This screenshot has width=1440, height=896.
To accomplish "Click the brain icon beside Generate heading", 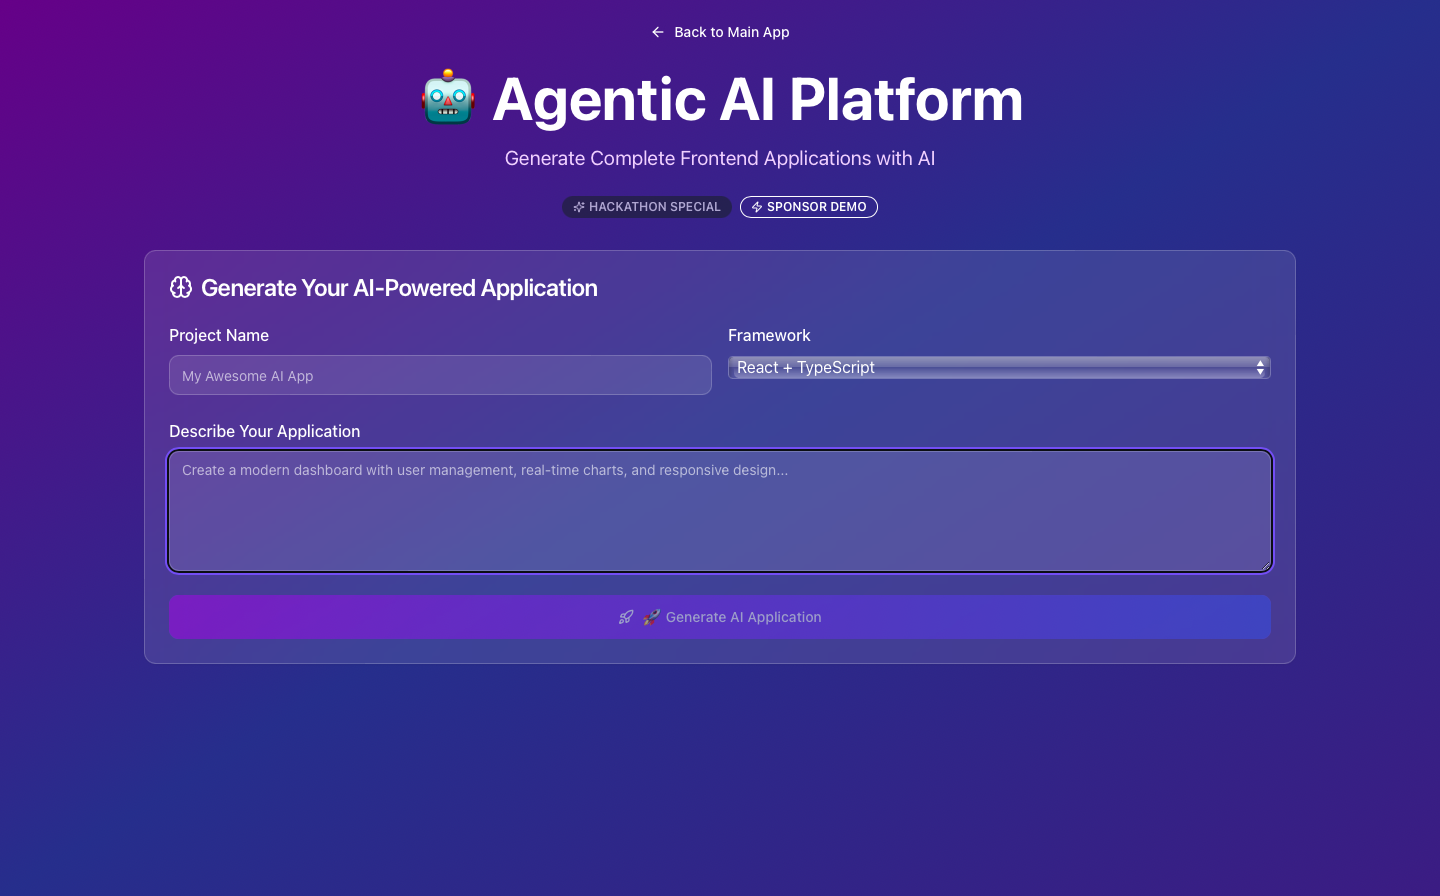I will pos(181,288).
